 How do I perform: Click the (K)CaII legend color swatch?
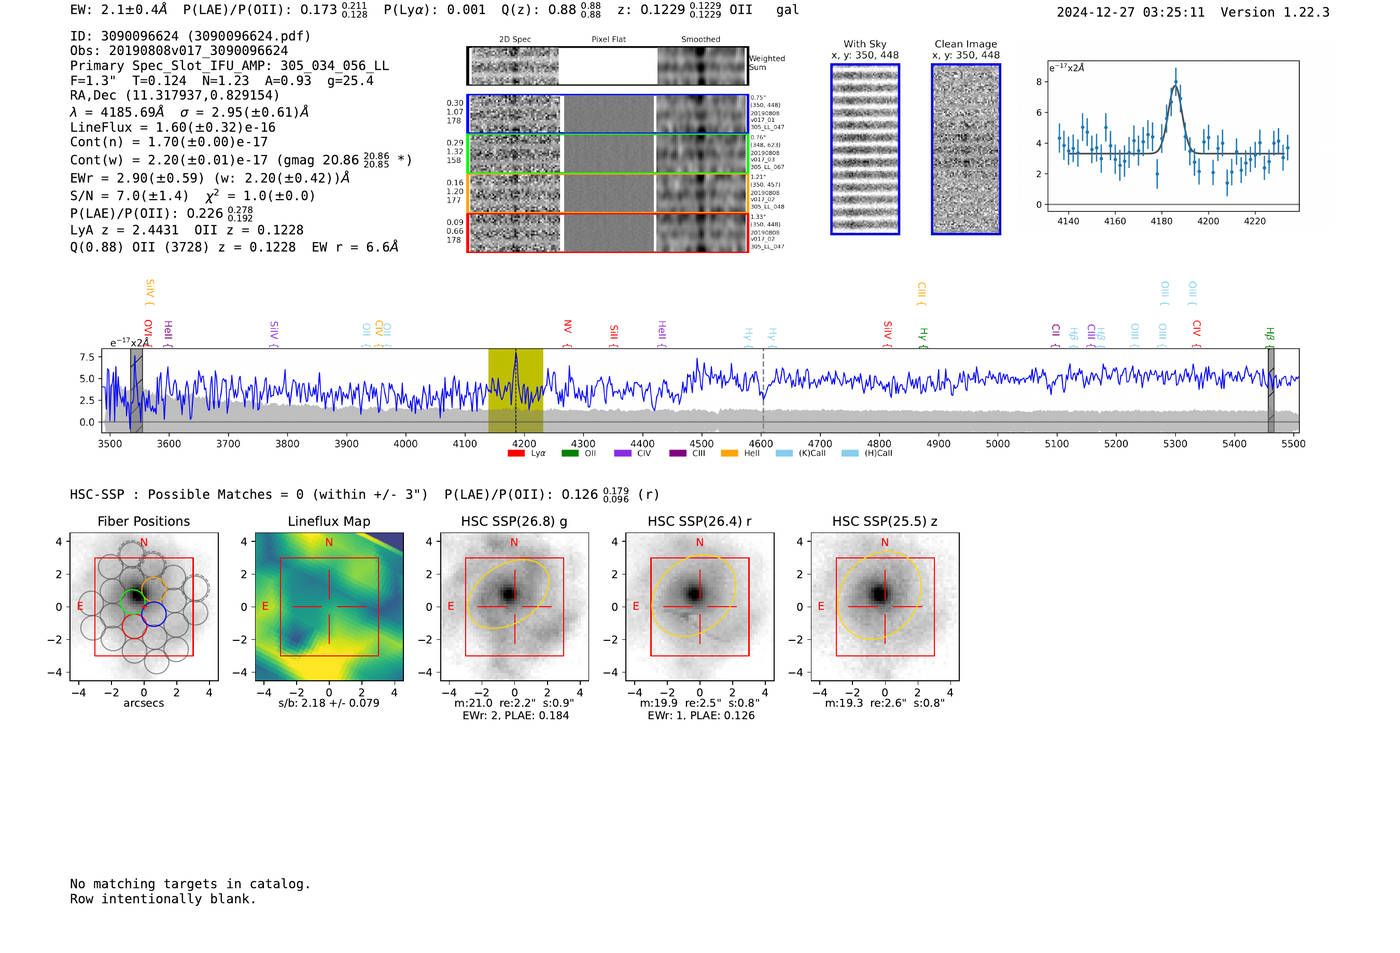click(x=784, y=454)
